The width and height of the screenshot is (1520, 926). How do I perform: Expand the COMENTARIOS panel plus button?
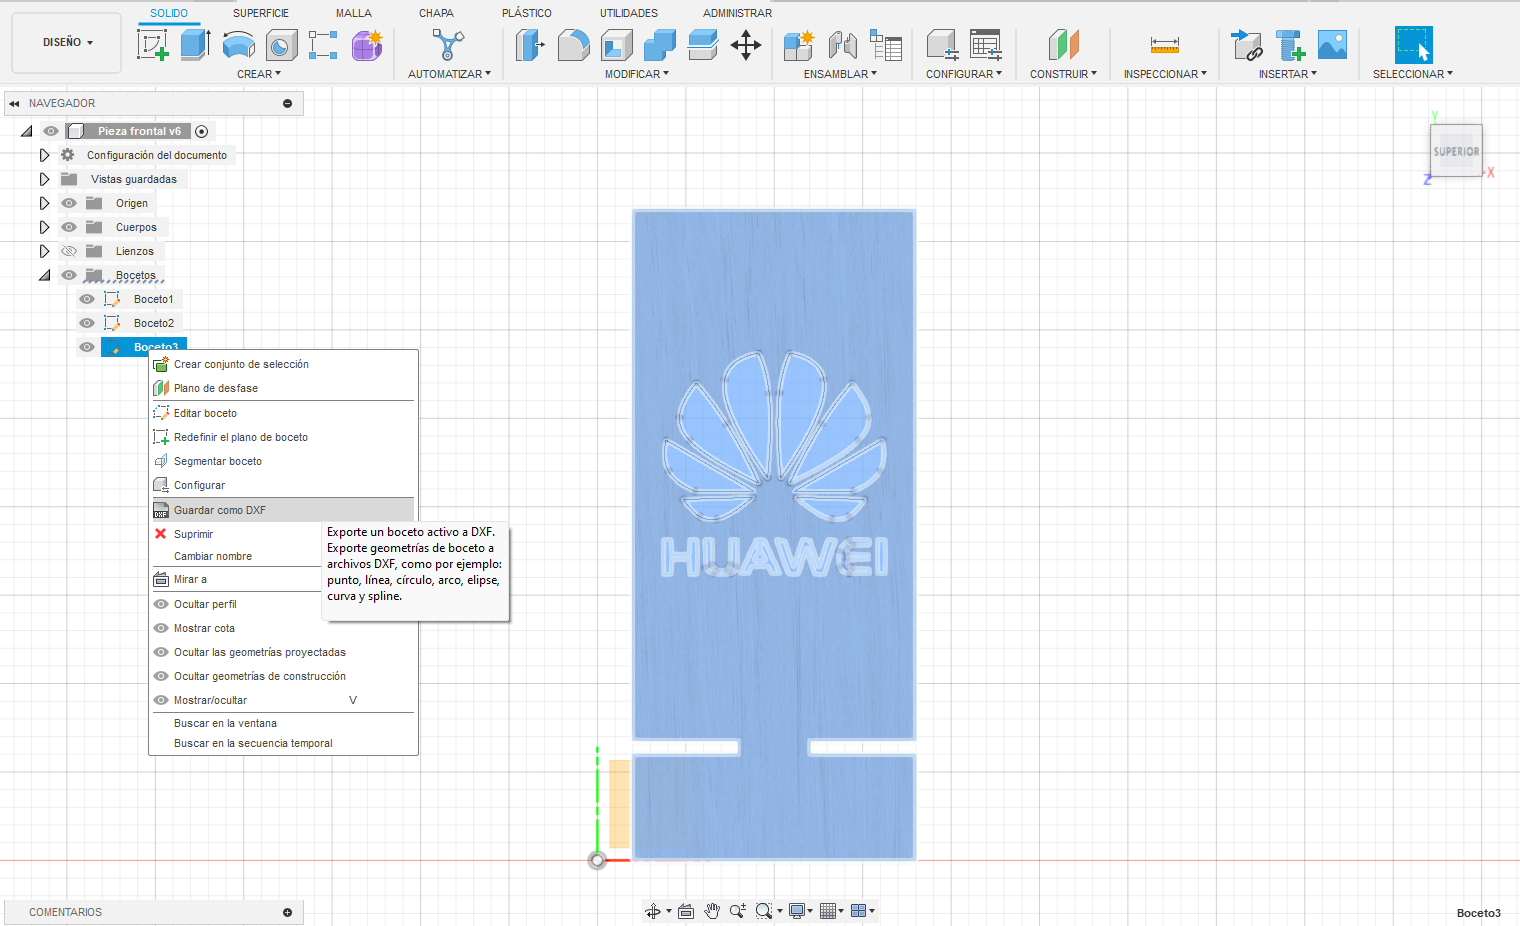(288, 912)
